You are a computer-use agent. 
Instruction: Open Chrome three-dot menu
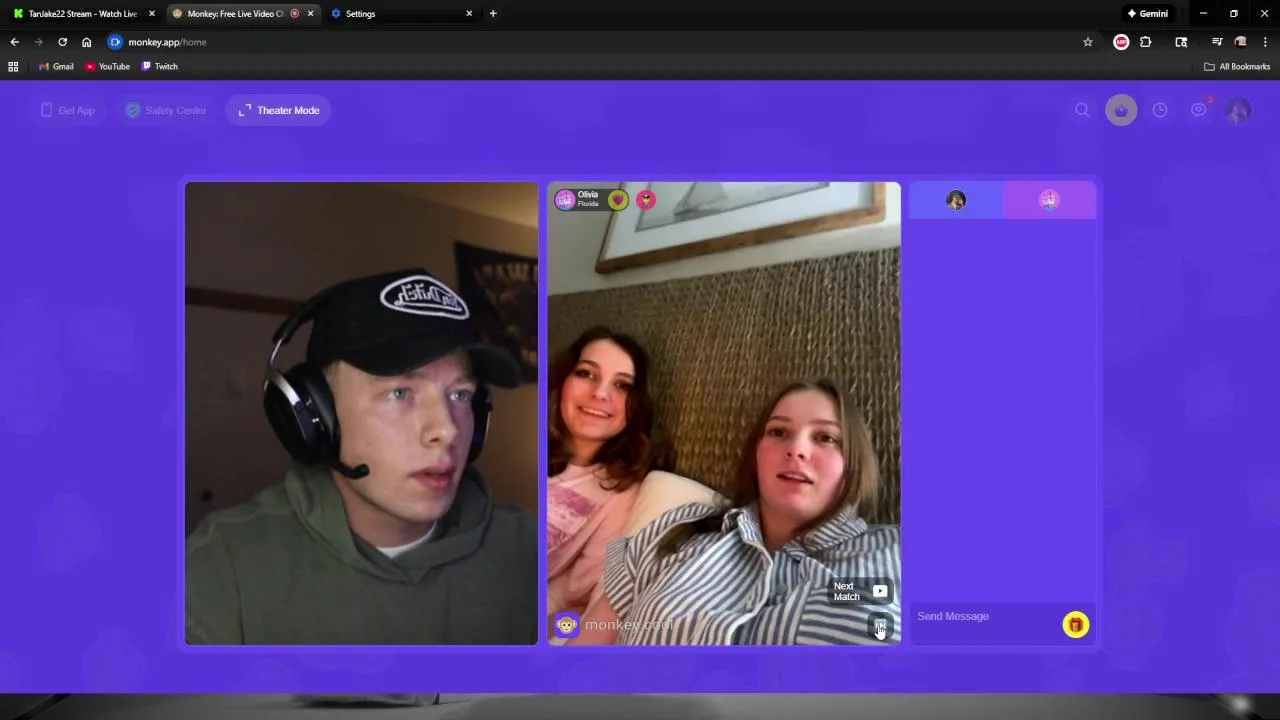(1265, 42)
